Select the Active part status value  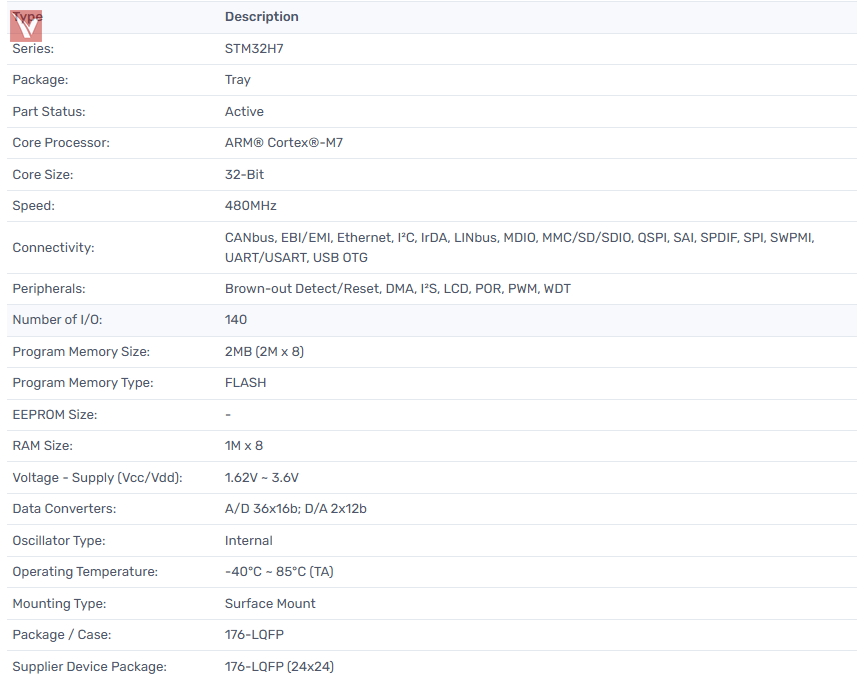244,112
